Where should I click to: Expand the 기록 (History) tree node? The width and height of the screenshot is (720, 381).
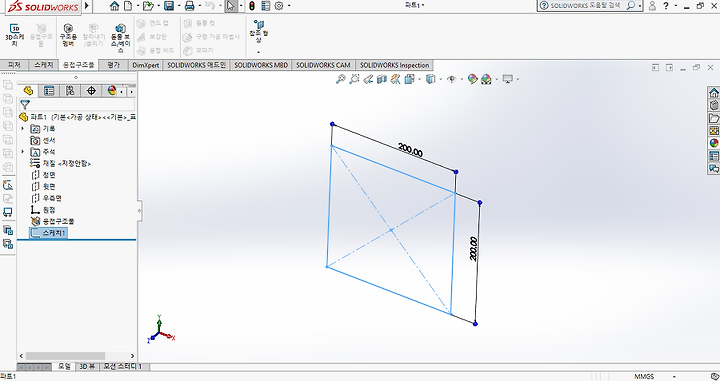[x=22, y=129]
